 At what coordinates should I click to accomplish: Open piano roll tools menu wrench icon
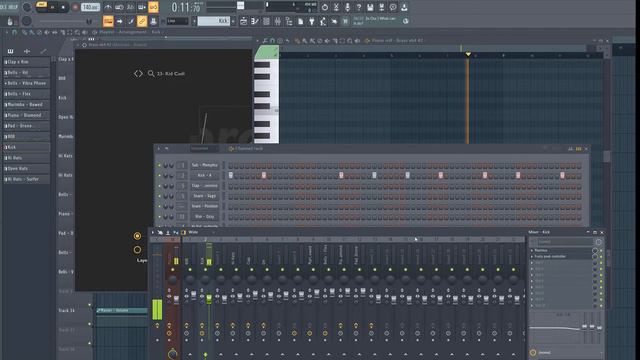[x=265, y=41]
